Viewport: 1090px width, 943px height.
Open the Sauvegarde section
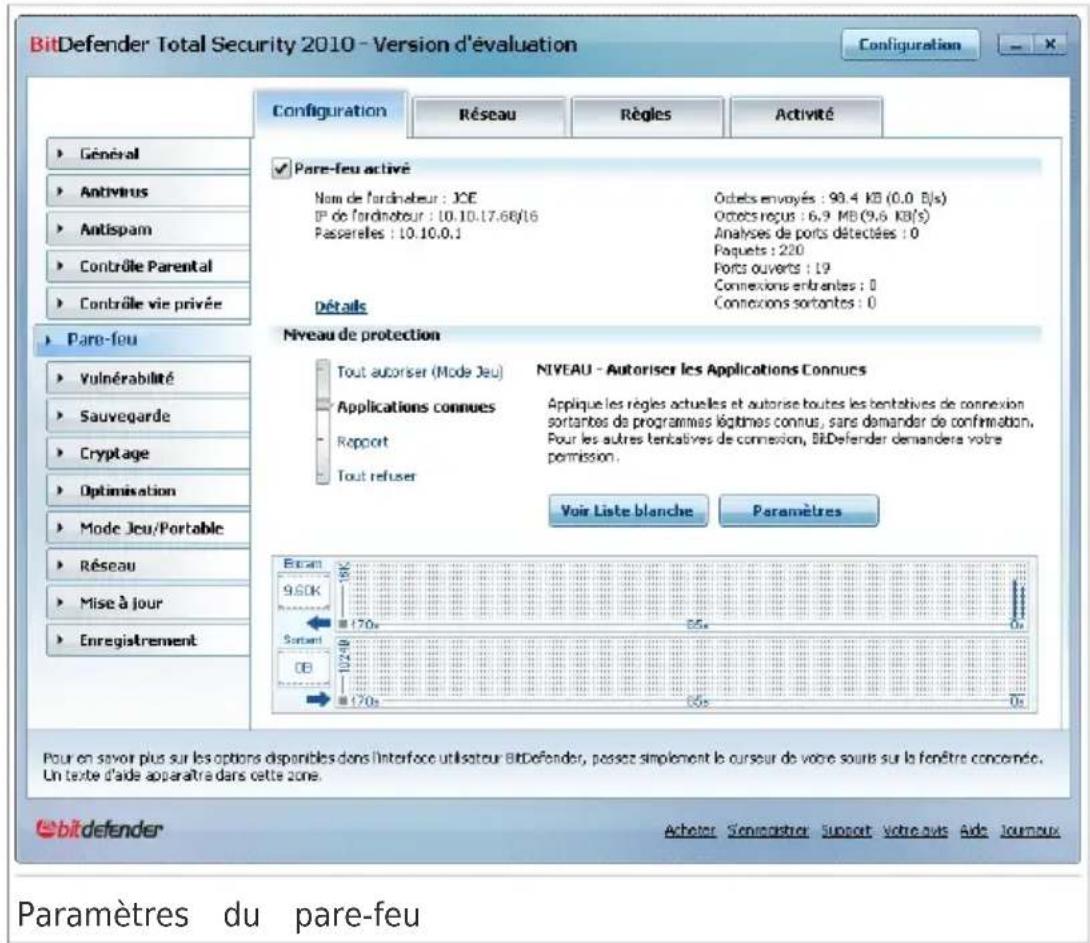point(148,416)
